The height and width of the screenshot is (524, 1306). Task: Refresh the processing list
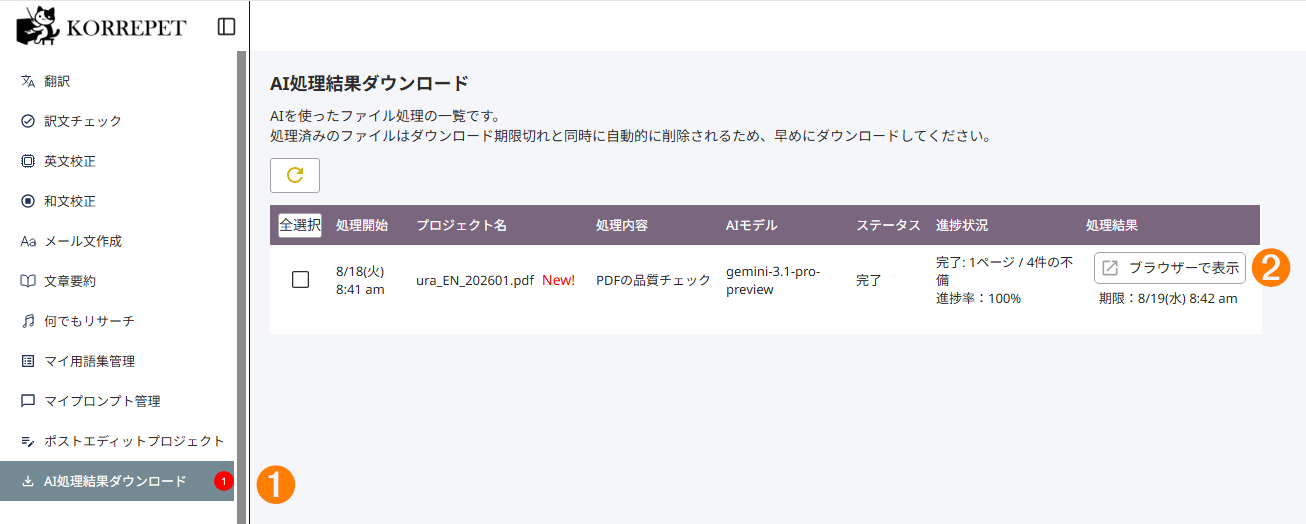[x=295, y=175]
